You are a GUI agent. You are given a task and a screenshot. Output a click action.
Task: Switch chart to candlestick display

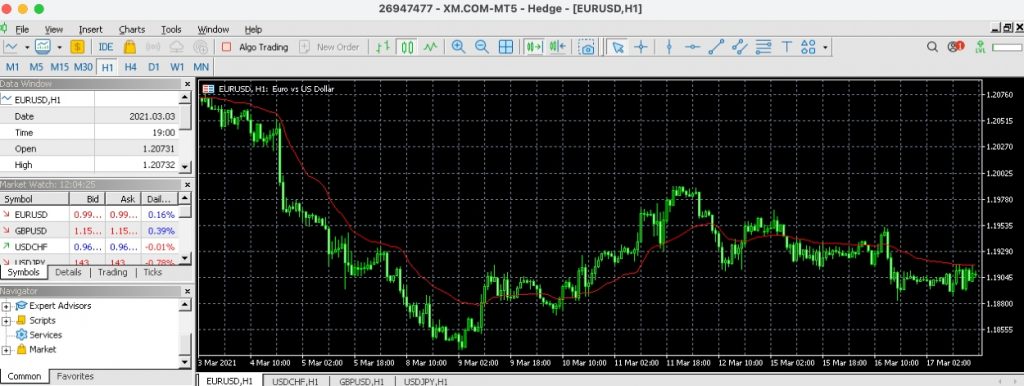408,47
